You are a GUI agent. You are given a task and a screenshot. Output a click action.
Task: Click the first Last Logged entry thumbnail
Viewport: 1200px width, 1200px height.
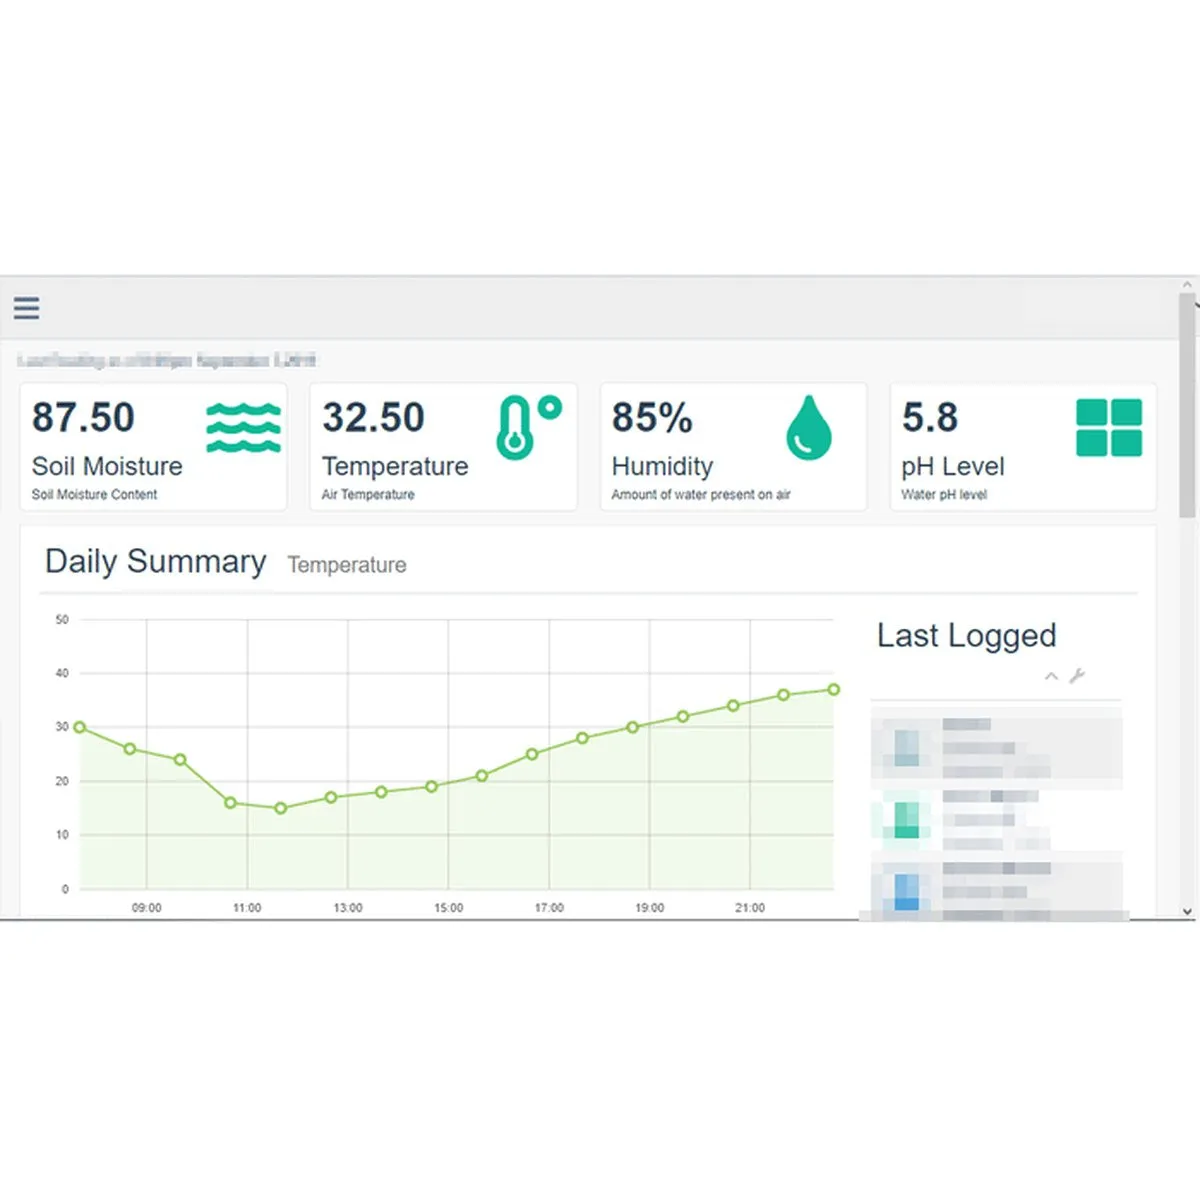pos(907,747)
